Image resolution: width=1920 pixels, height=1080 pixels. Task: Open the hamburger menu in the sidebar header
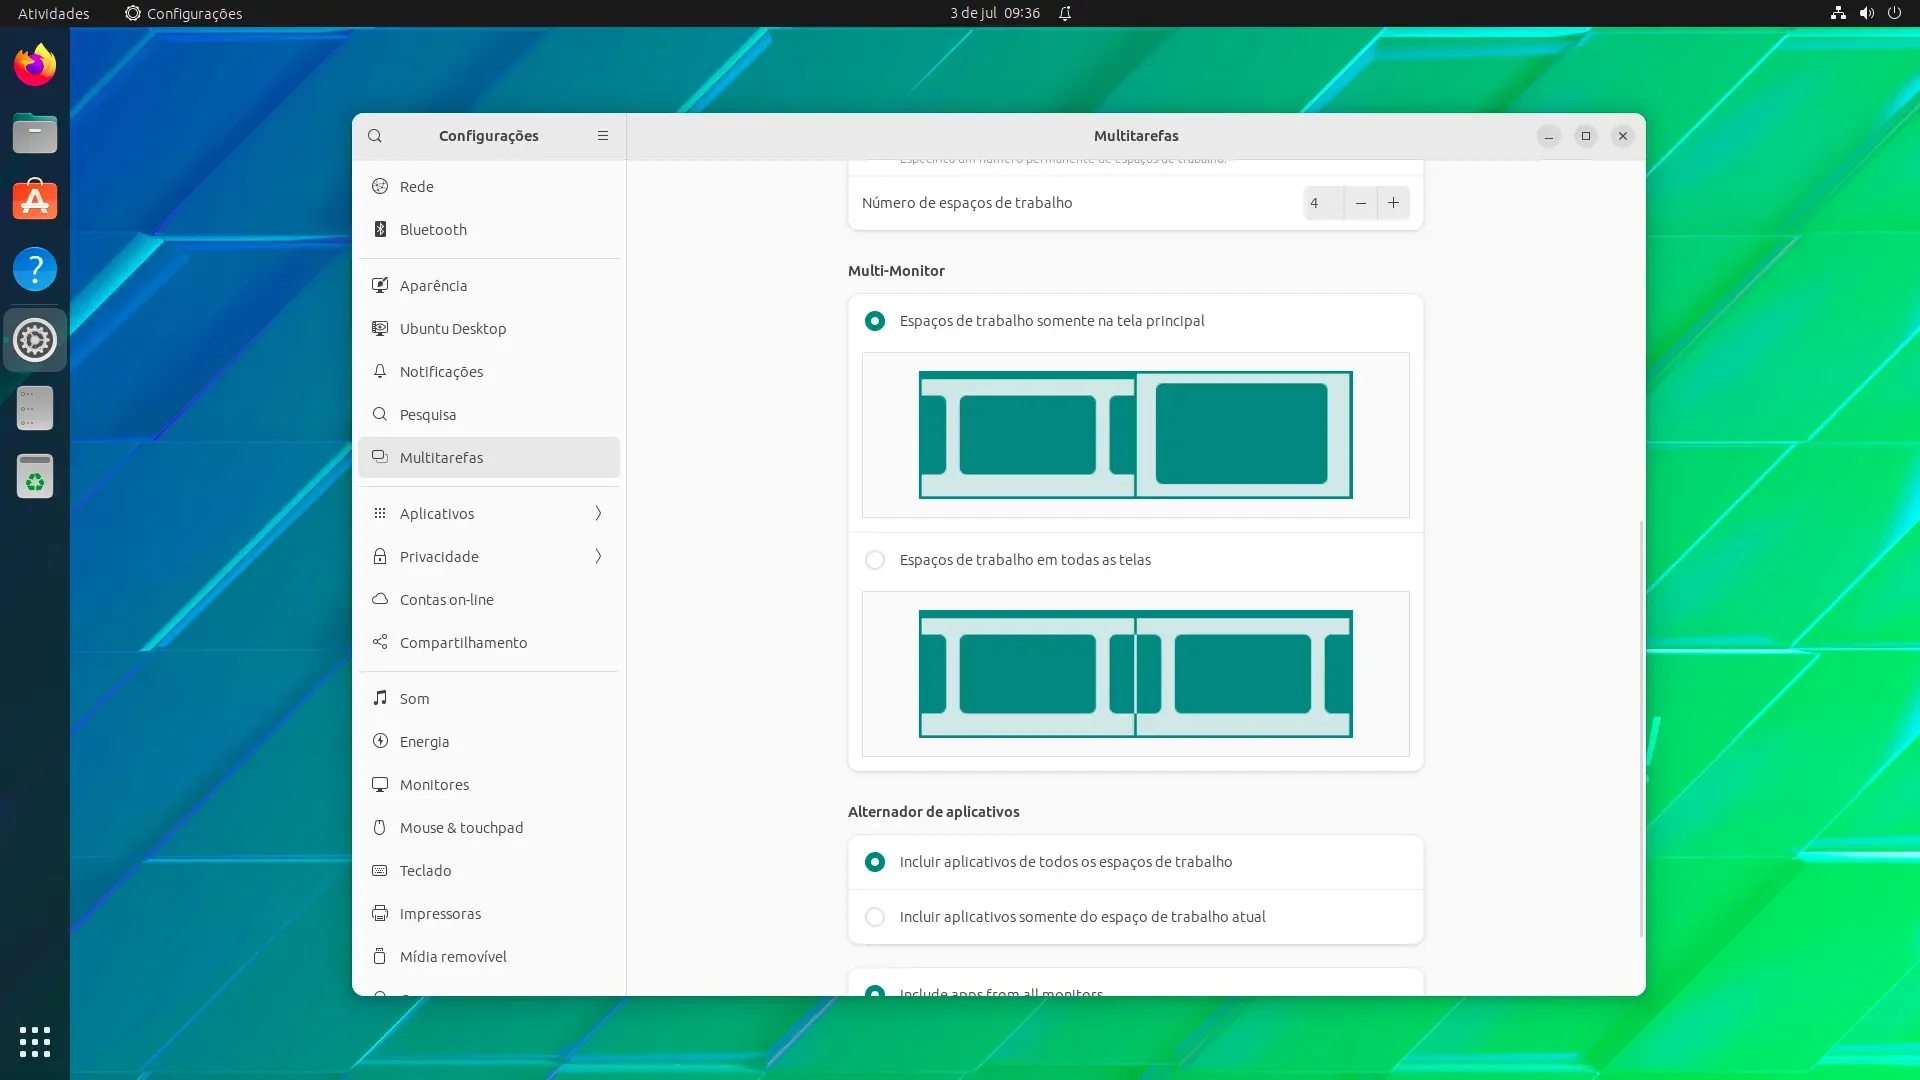603,136
